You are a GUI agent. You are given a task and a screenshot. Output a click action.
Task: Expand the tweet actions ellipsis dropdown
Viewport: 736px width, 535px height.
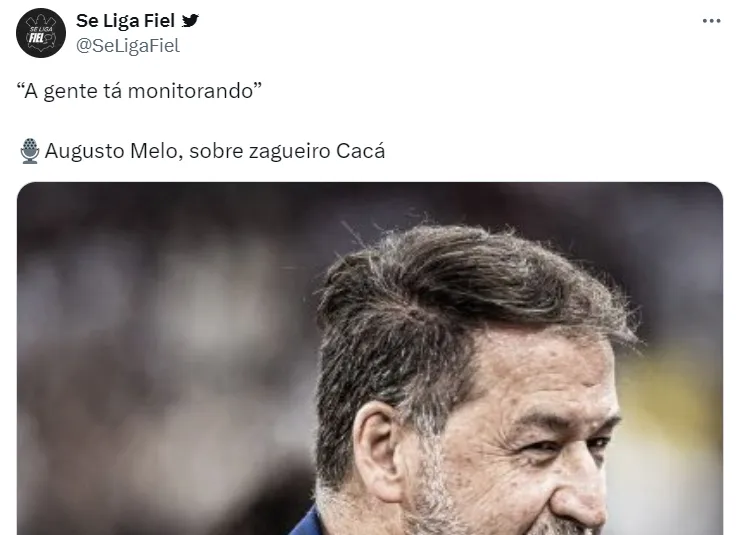tap(711, 21)
